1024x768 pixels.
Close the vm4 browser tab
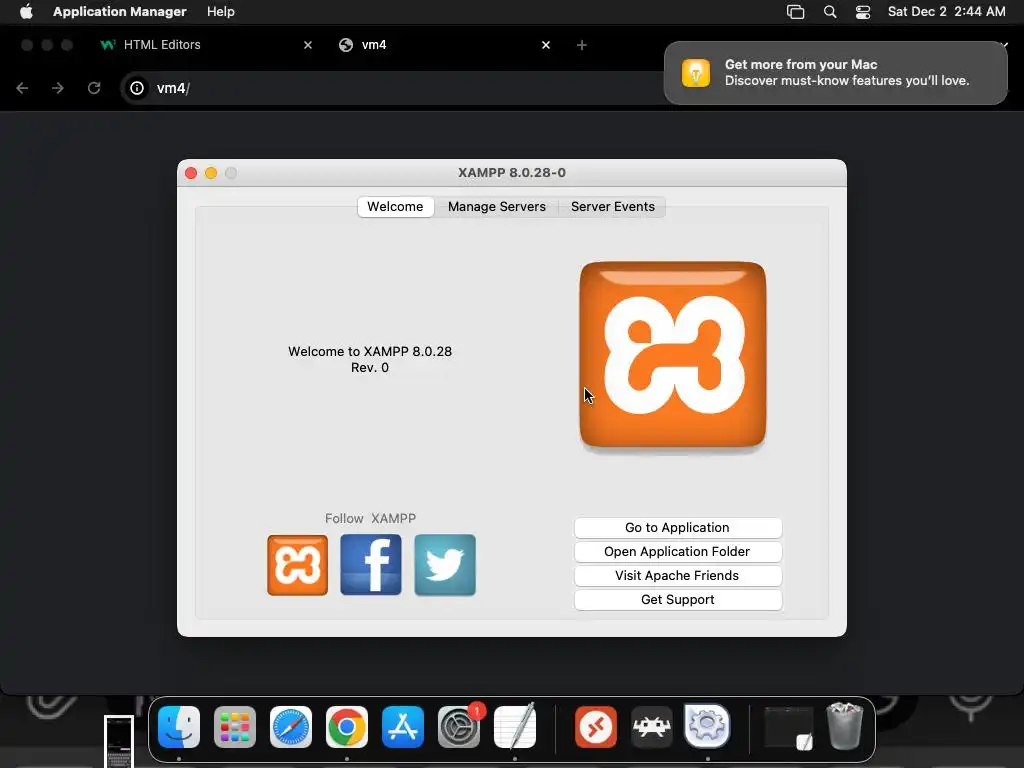point(546,45)
